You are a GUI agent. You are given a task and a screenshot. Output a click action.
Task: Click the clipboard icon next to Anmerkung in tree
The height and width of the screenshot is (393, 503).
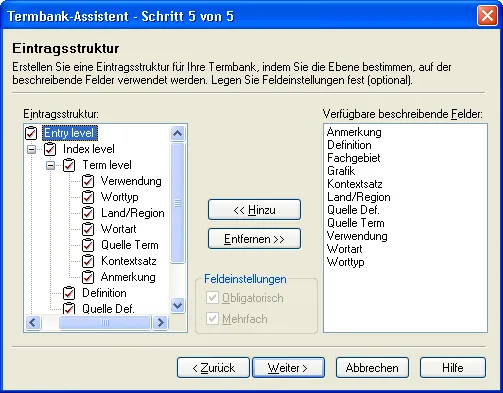click(88, 277)
